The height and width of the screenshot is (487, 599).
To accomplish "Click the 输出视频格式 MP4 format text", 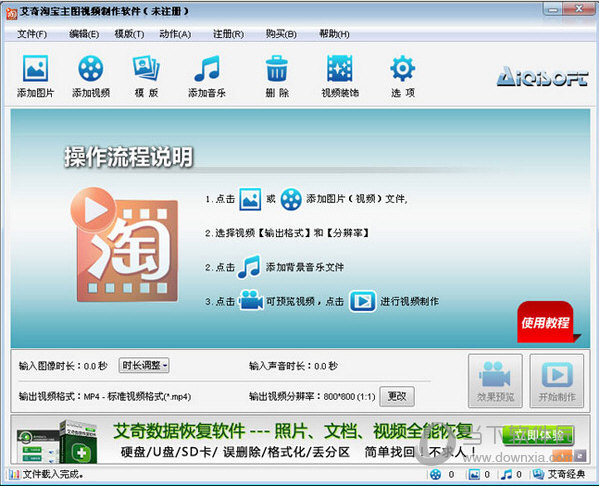I will click(105, 397).
